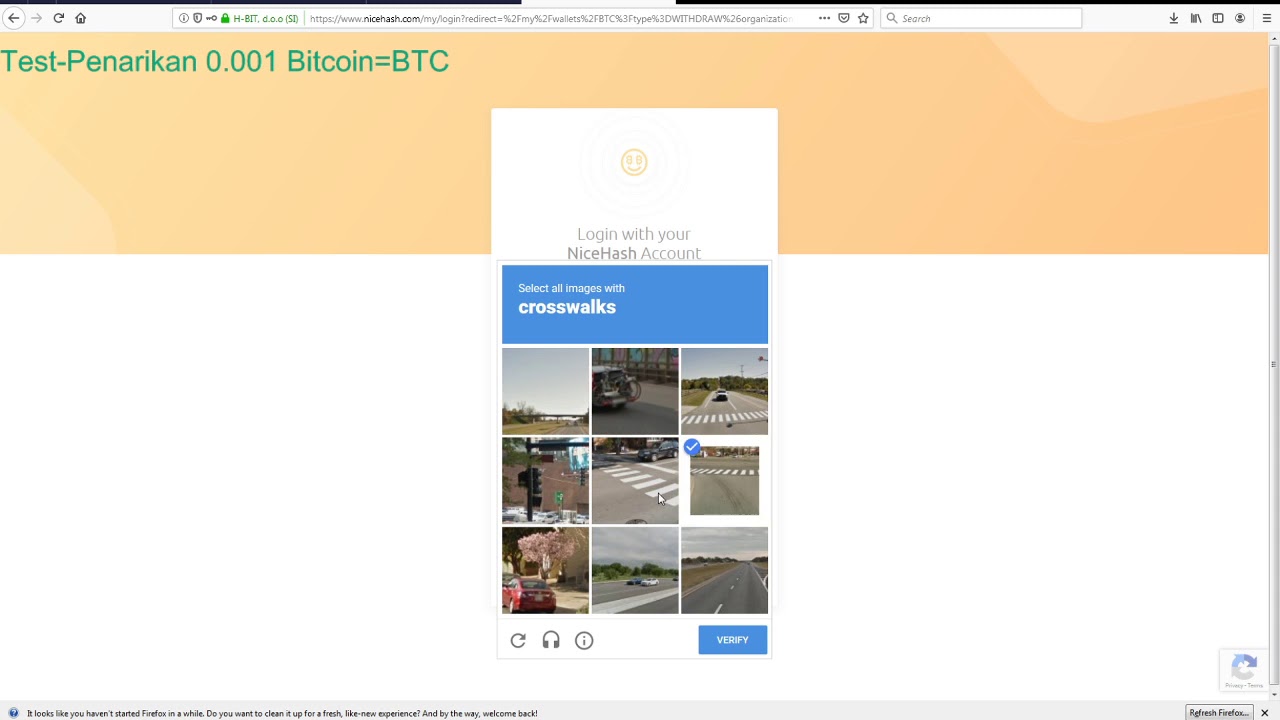
Task: Get an audio captcha challenge
Action: pos(551,640)
